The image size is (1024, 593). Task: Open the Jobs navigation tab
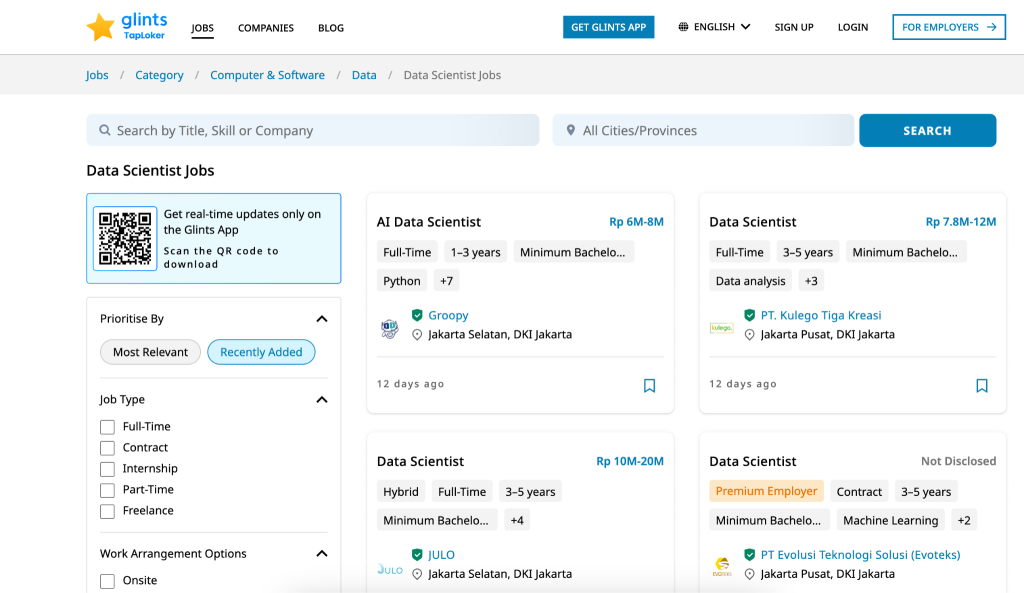(x=202, y=28)
